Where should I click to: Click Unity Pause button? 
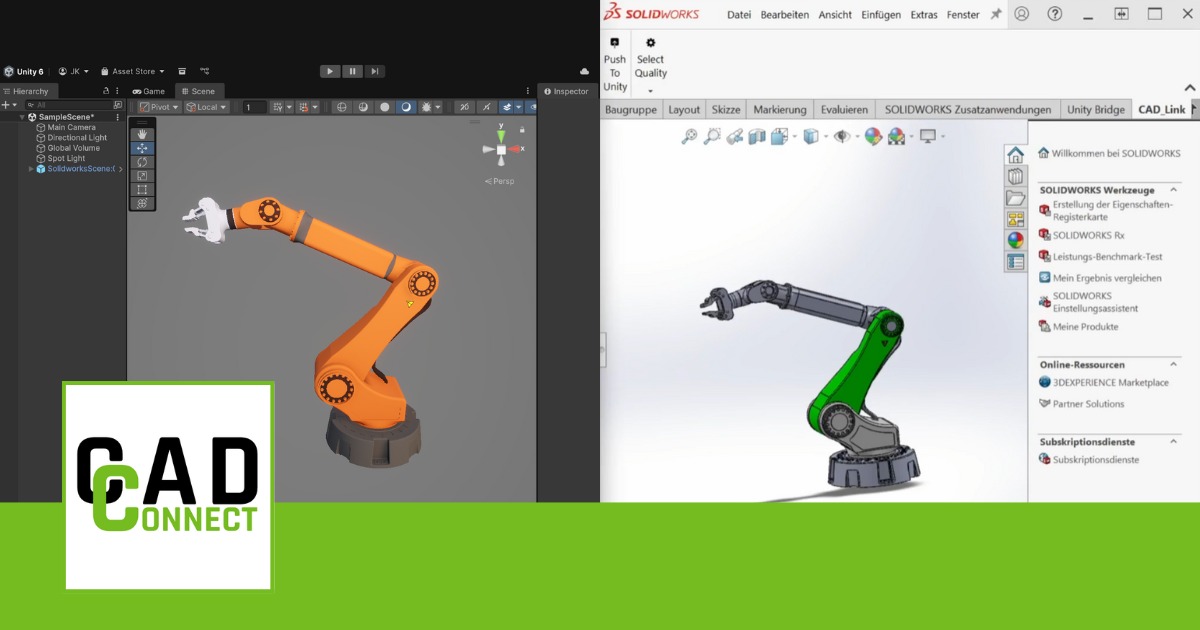[x=353, y=71]
